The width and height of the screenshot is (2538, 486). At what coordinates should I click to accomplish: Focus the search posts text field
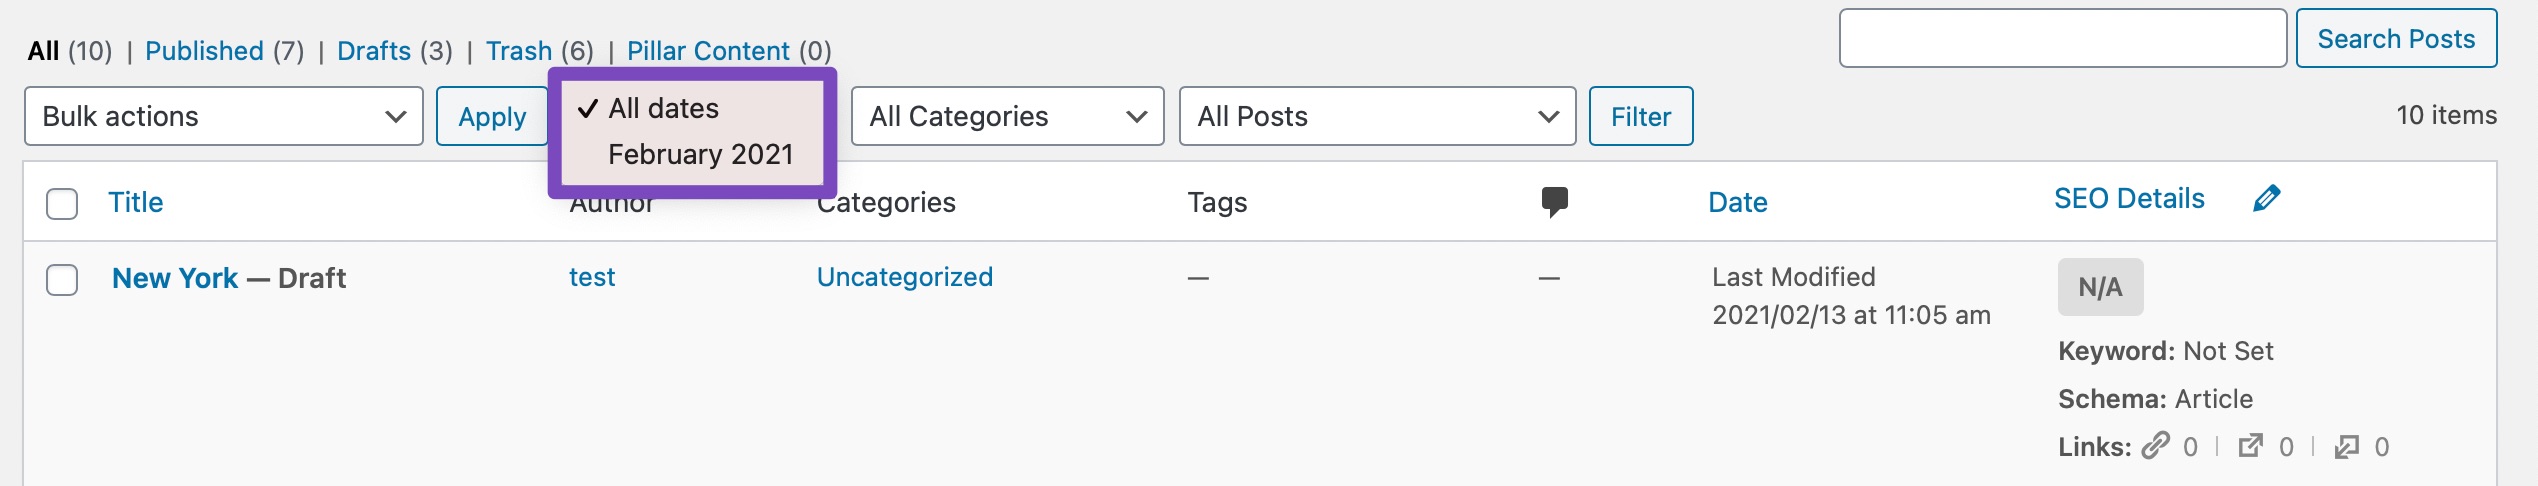pos(2062,39)
